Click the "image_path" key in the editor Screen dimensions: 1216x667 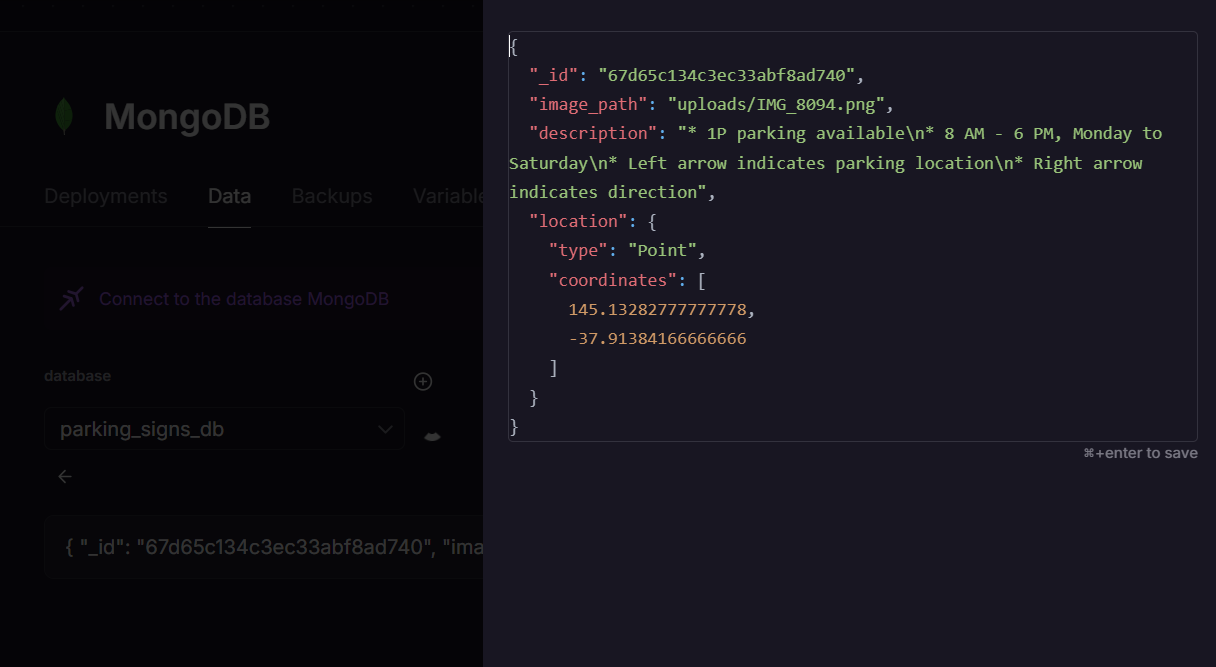[x=588, y=104]
